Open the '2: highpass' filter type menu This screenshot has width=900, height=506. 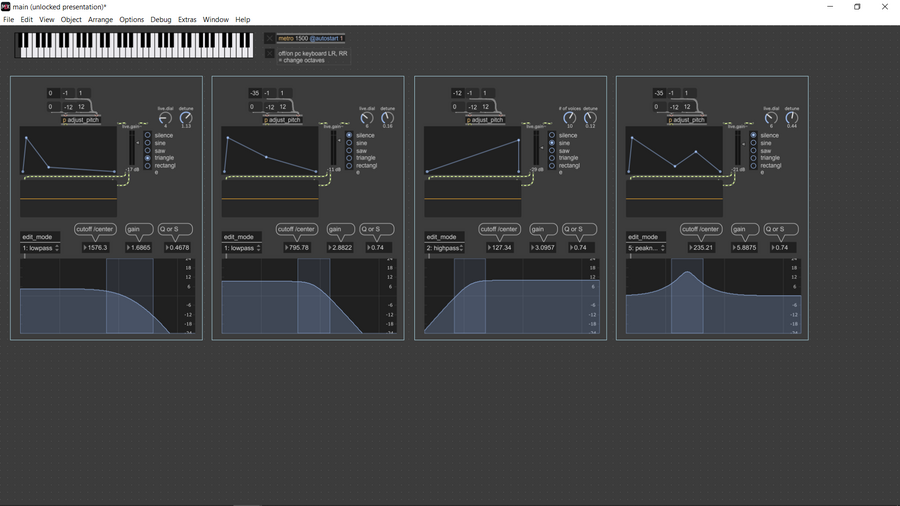coord(444,248)
